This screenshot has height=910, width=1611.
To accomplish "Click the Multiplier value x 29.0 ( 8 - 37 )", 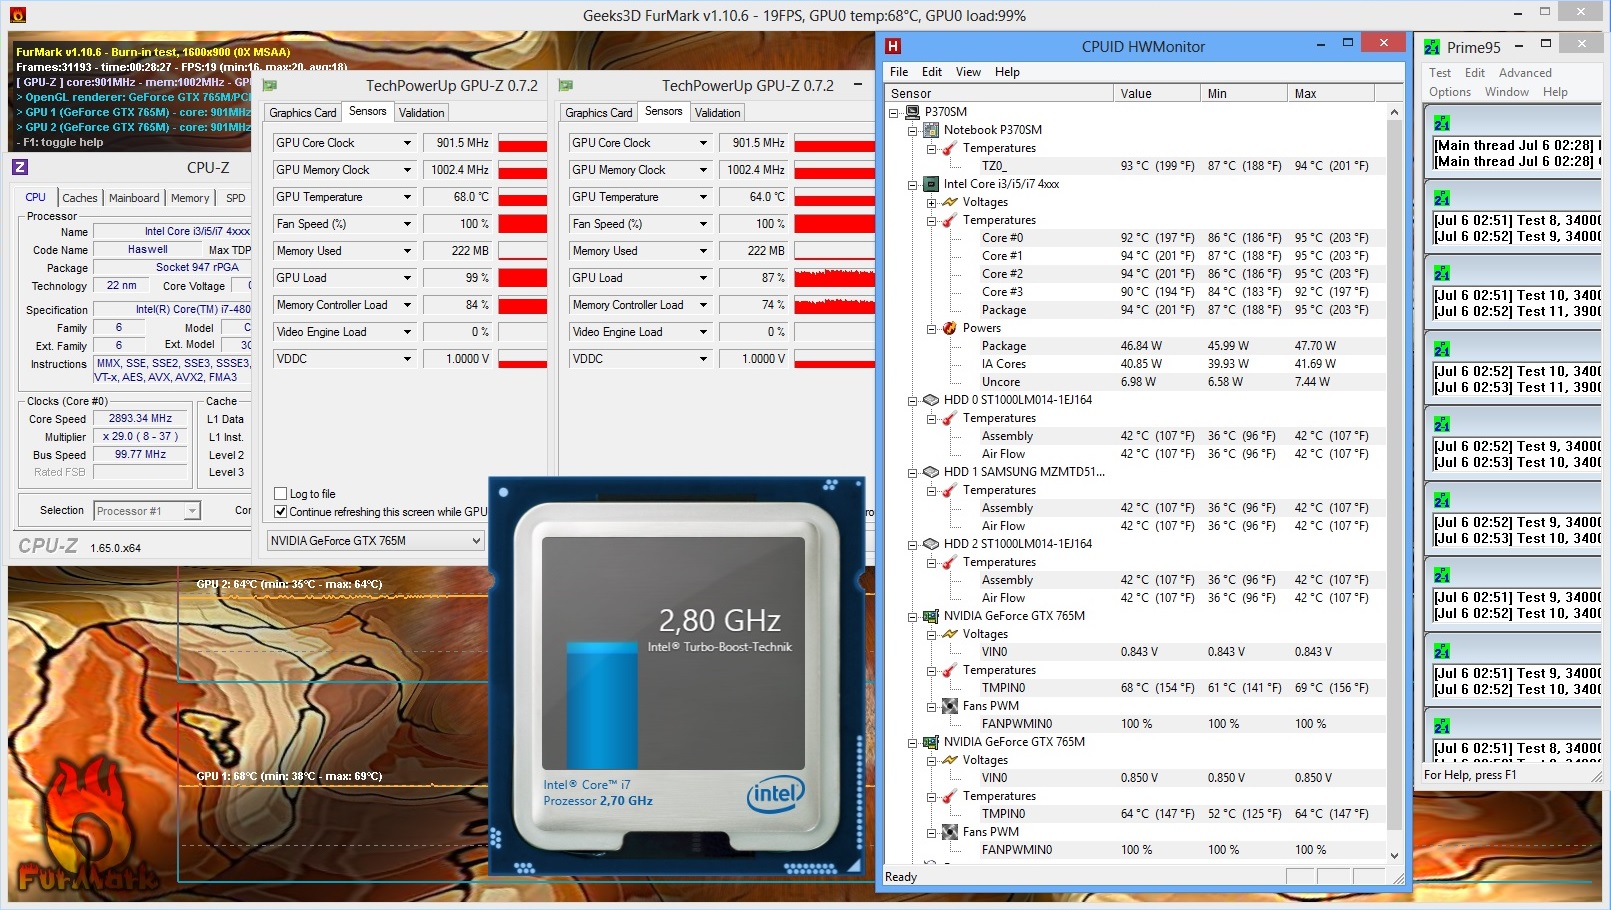I will pos(140,437).
